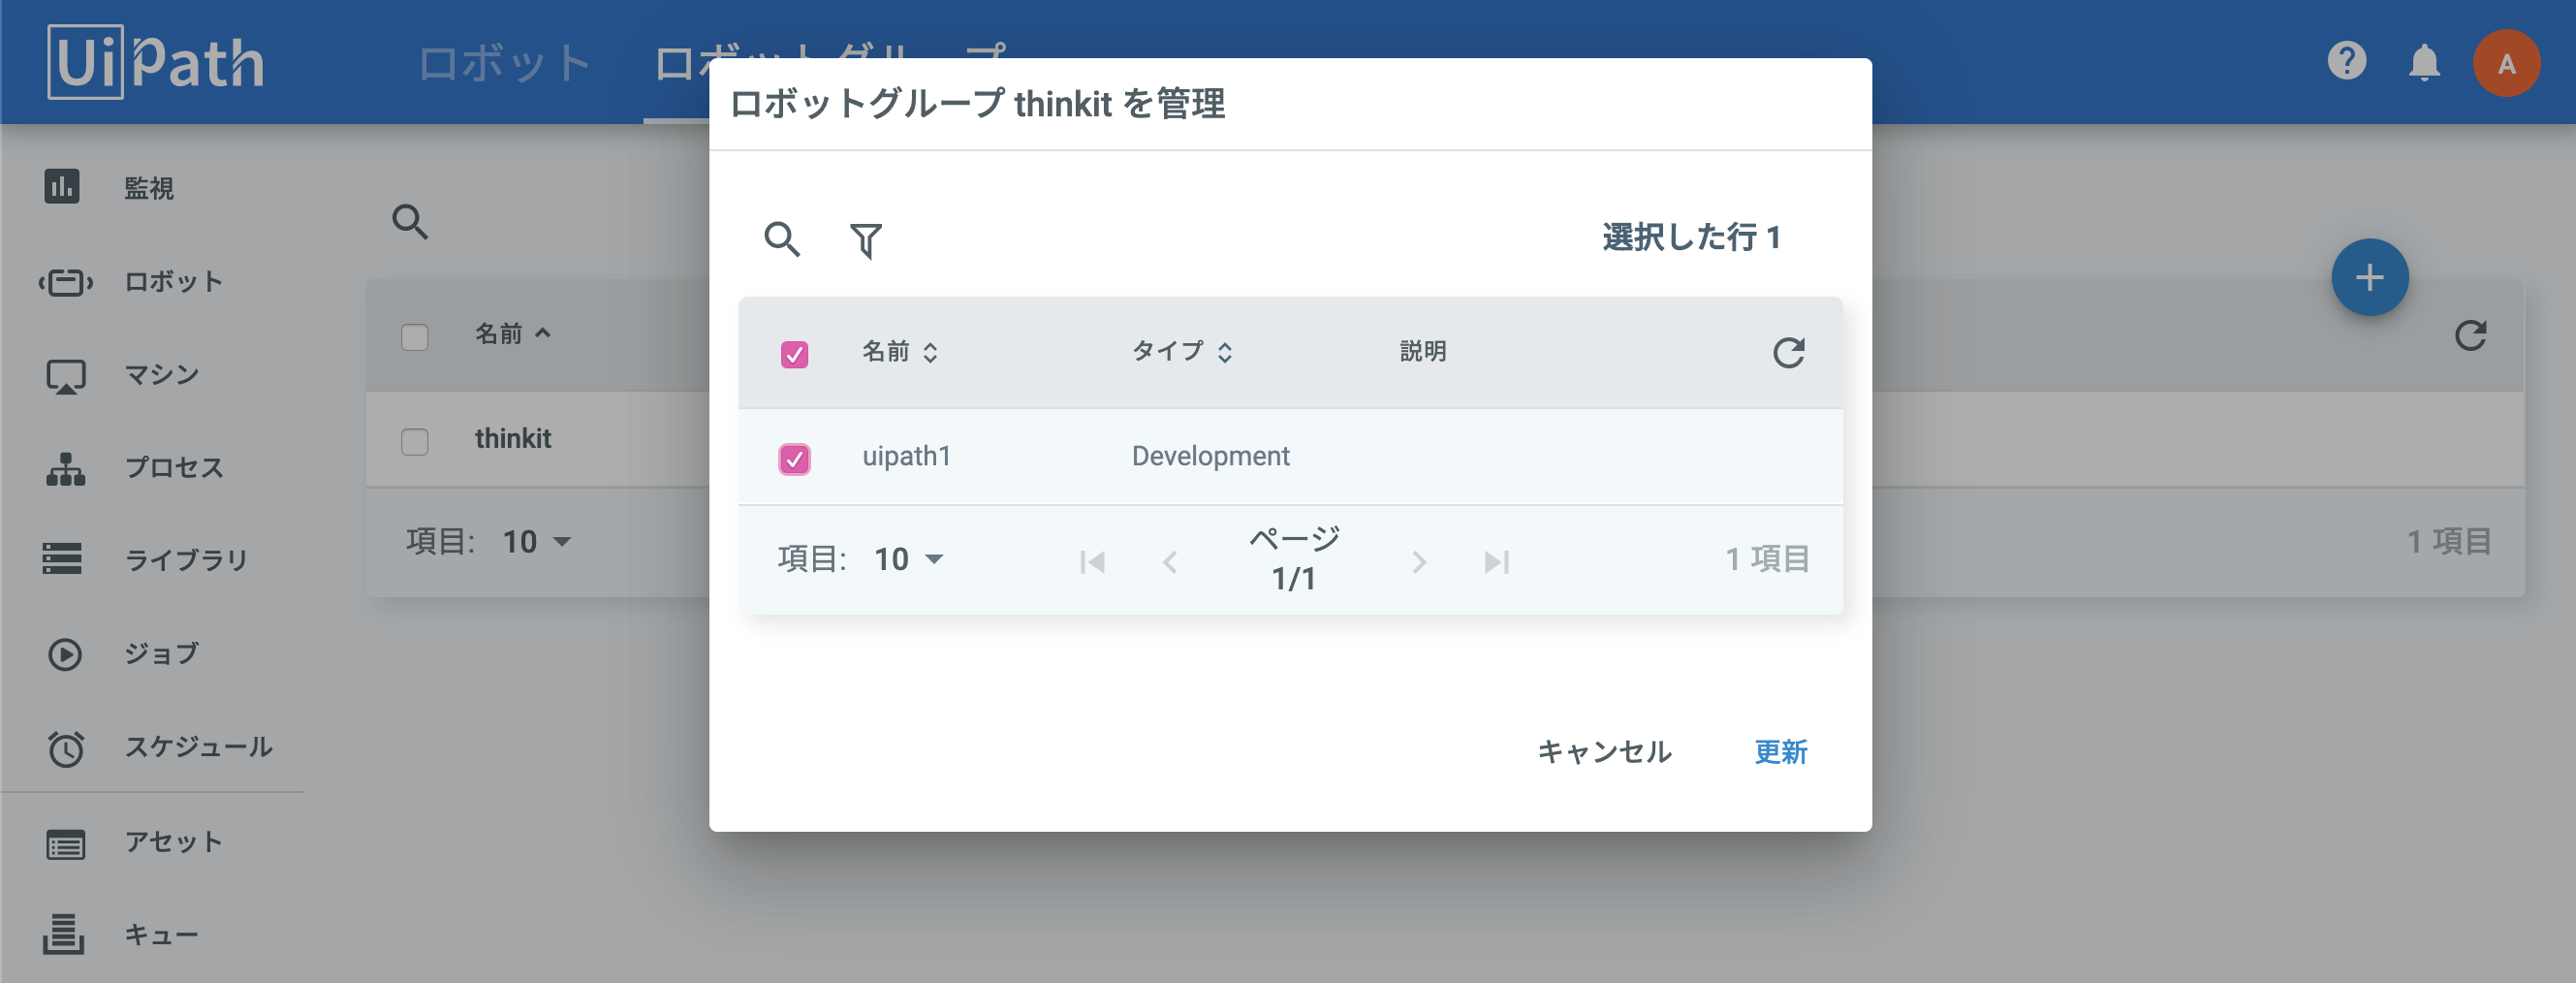This screenshot has height=983, width=2576.
Task: Click the library (ライブラリ) sidebar icon
Action: 62,559
